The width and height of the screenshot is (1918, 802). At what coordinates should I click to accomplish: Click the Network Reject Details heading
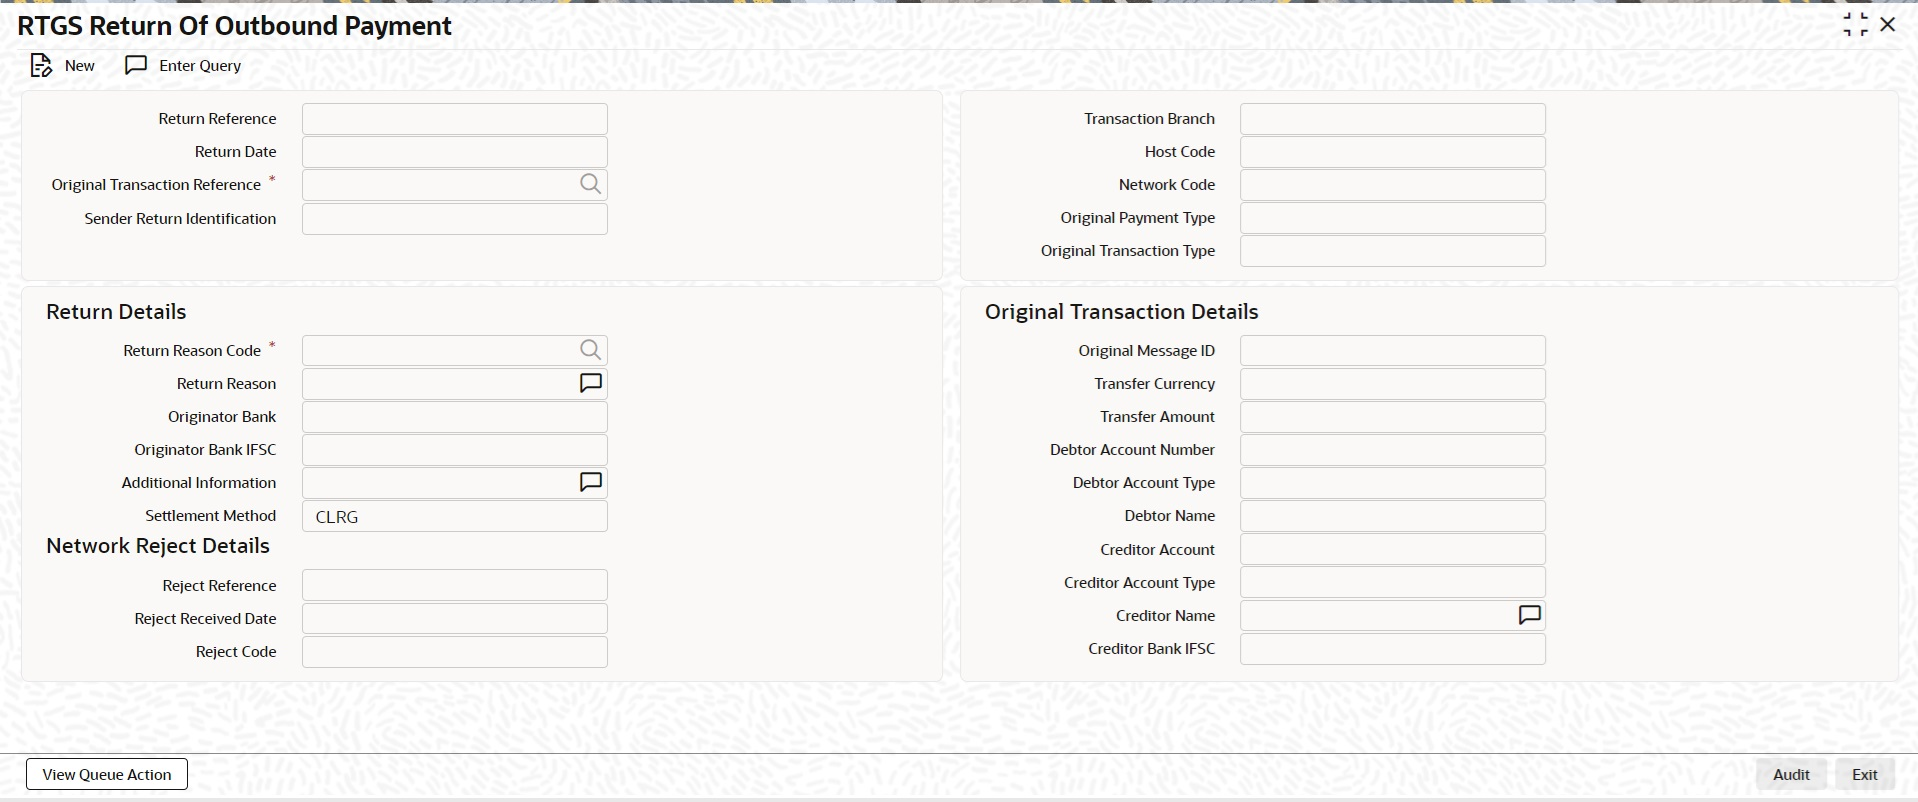(x=158, y=546)
